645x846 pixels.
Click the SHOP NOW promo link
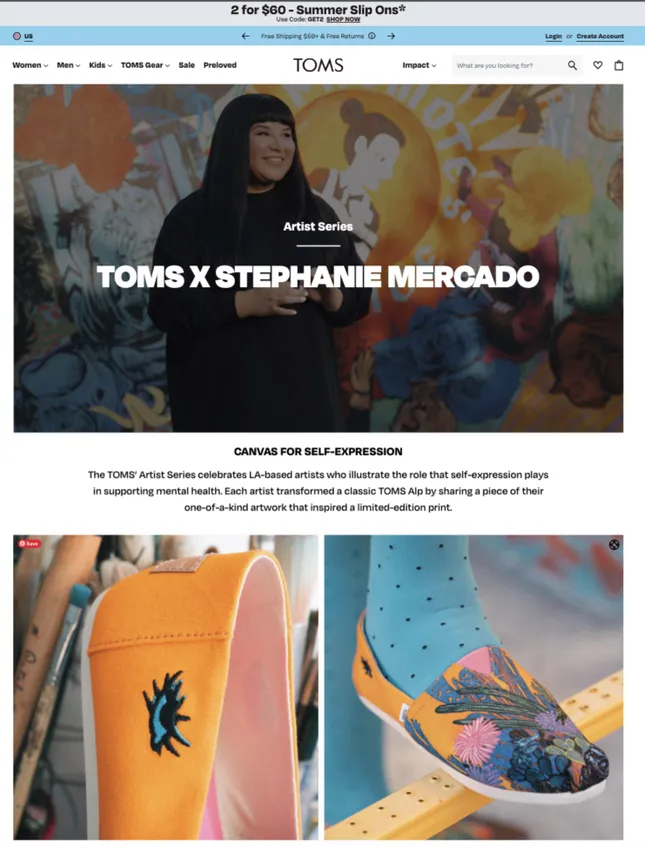(x=343, y=19)
